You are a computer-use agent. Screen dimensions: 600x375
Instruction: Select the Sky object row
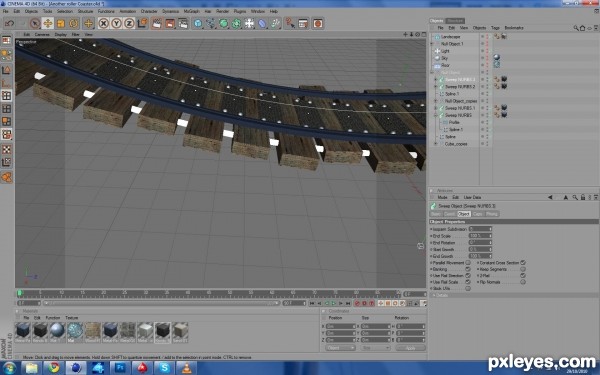click(x=444, y=58)
